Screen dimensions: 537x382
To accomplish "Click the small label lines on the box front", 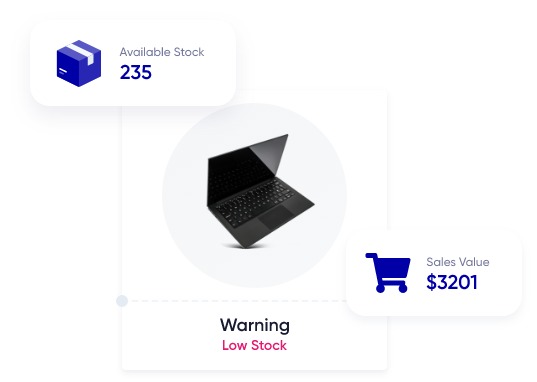I will (62, 71).
